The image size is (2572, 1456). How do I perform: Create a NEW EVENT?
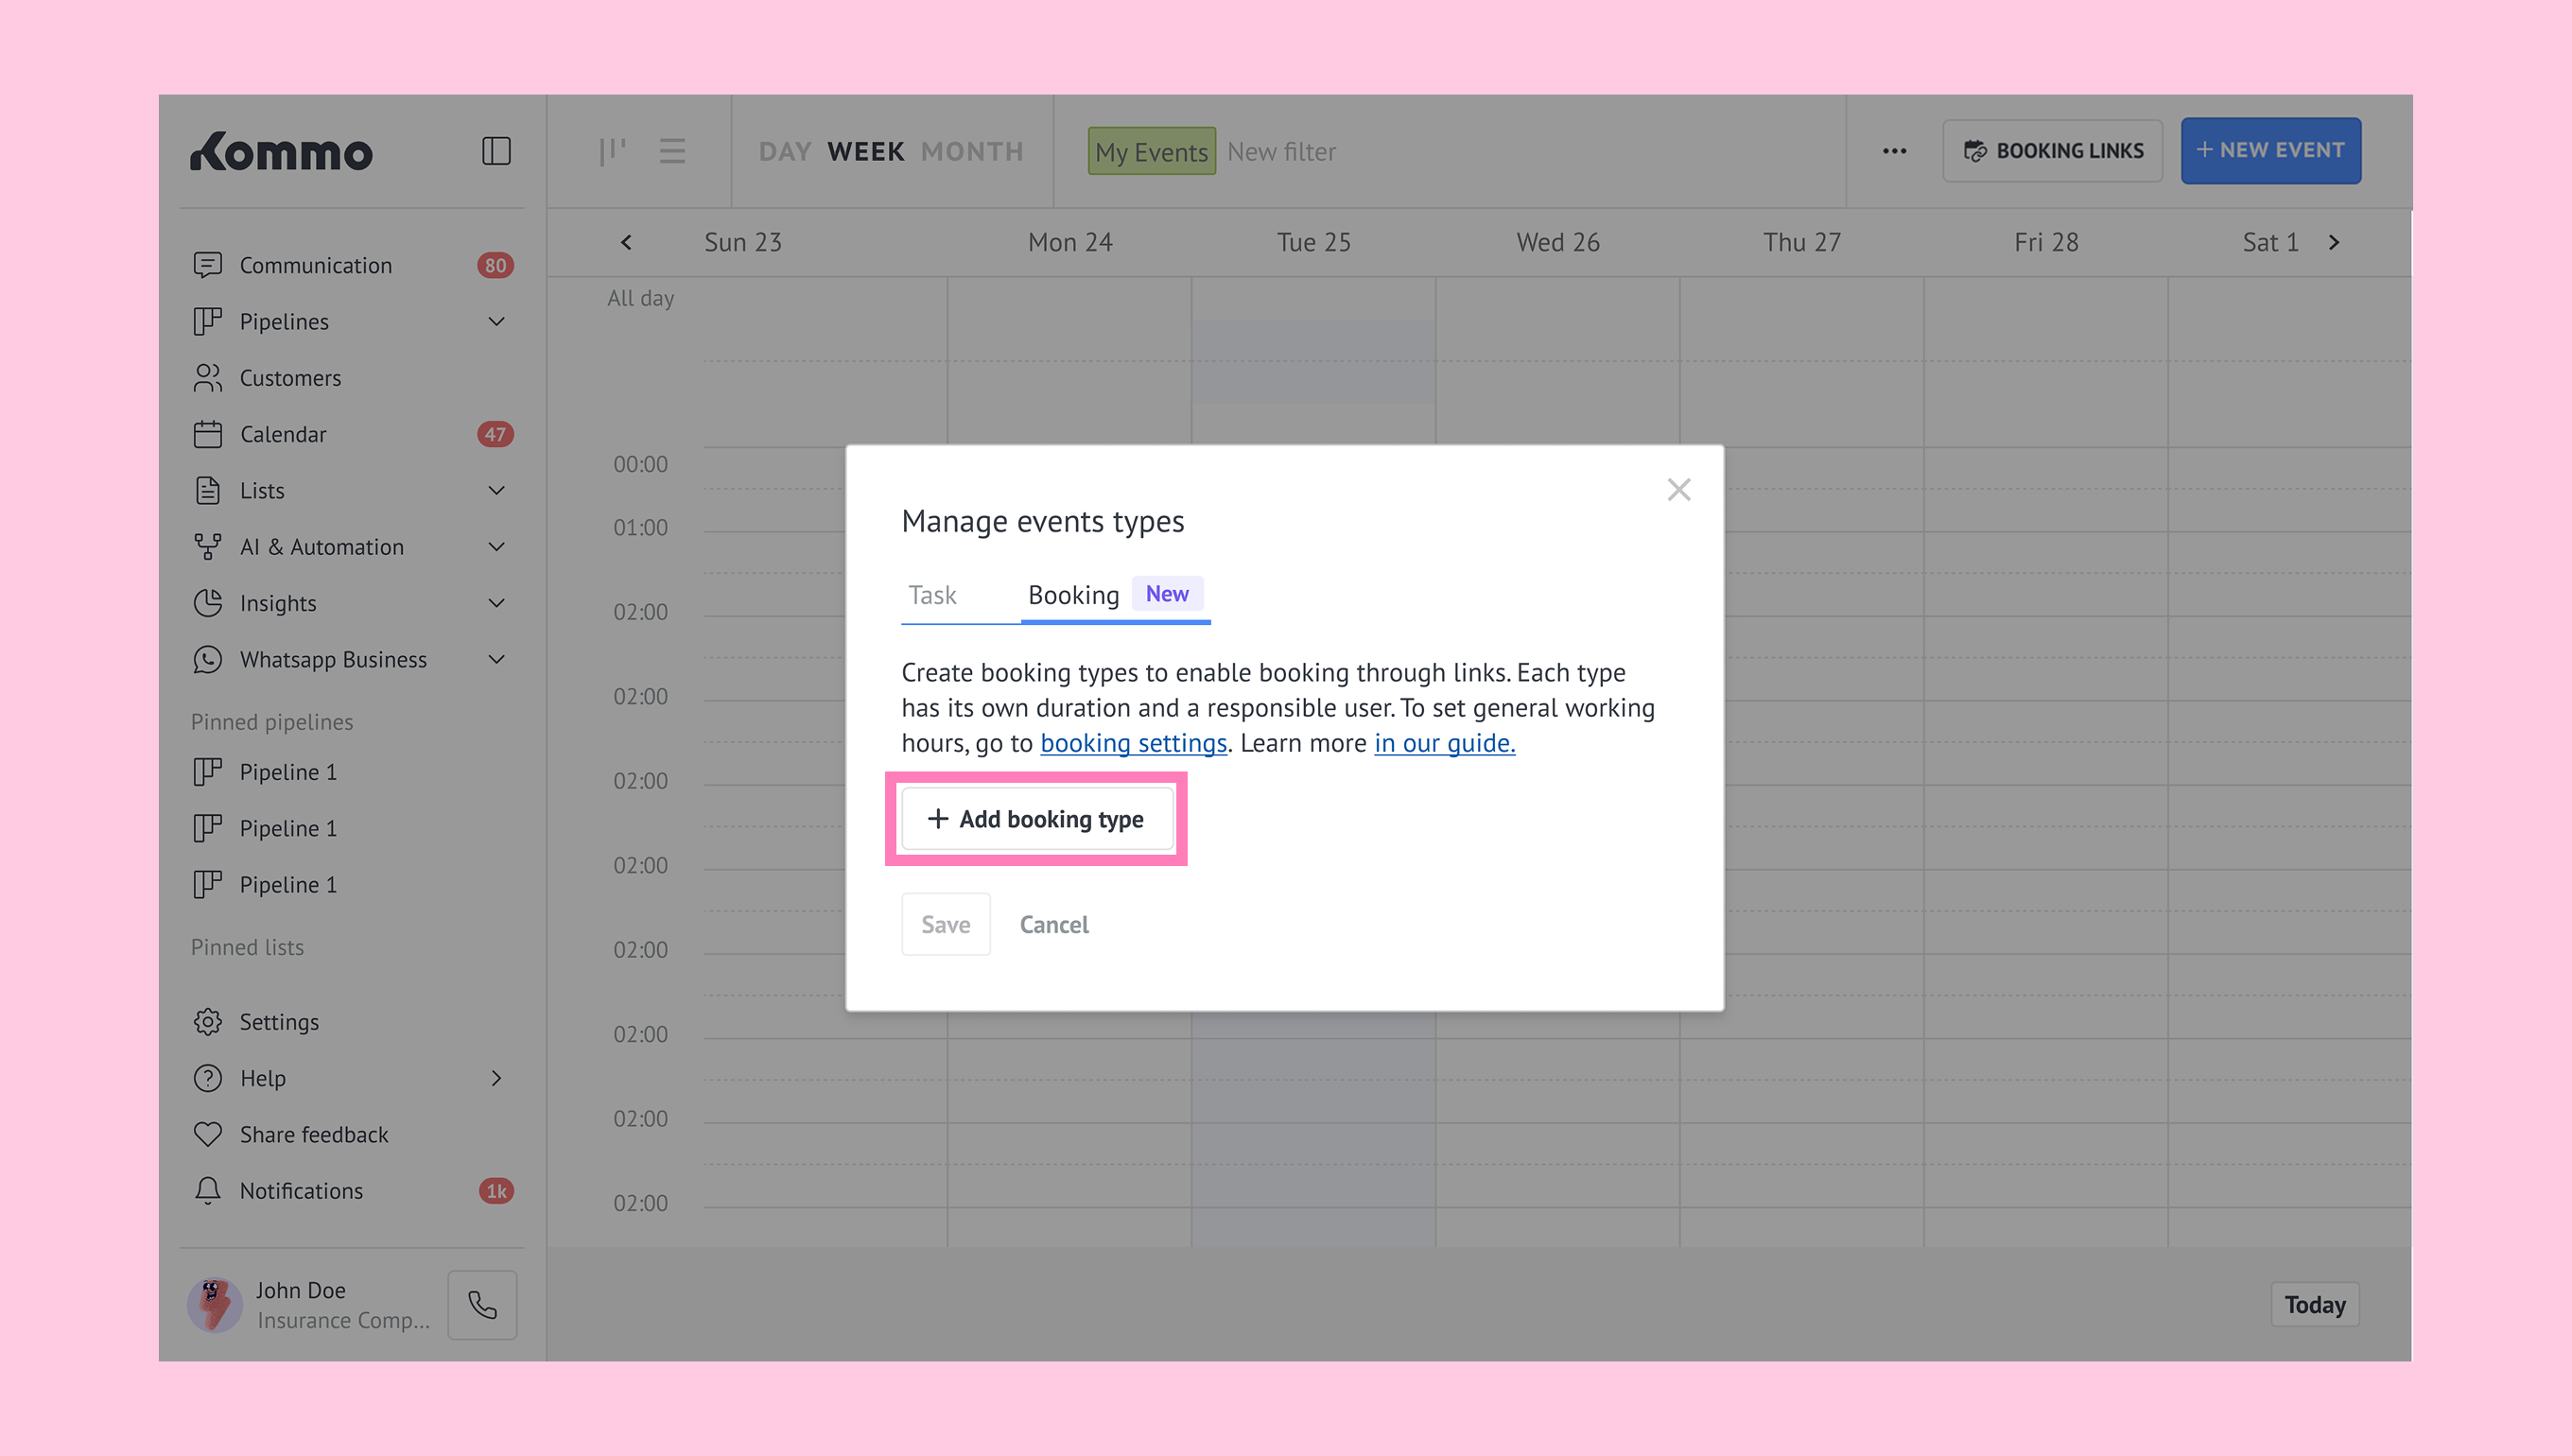click(2270, 151)
